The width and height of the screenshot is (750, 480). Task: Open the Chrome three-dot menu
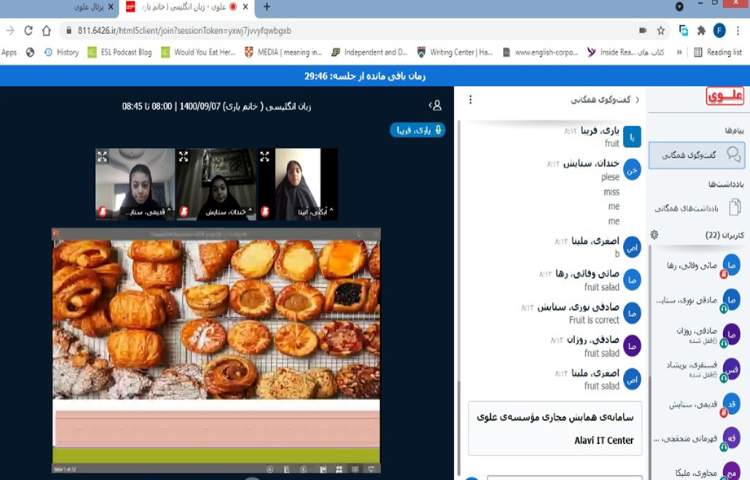(x=739, y=31)
